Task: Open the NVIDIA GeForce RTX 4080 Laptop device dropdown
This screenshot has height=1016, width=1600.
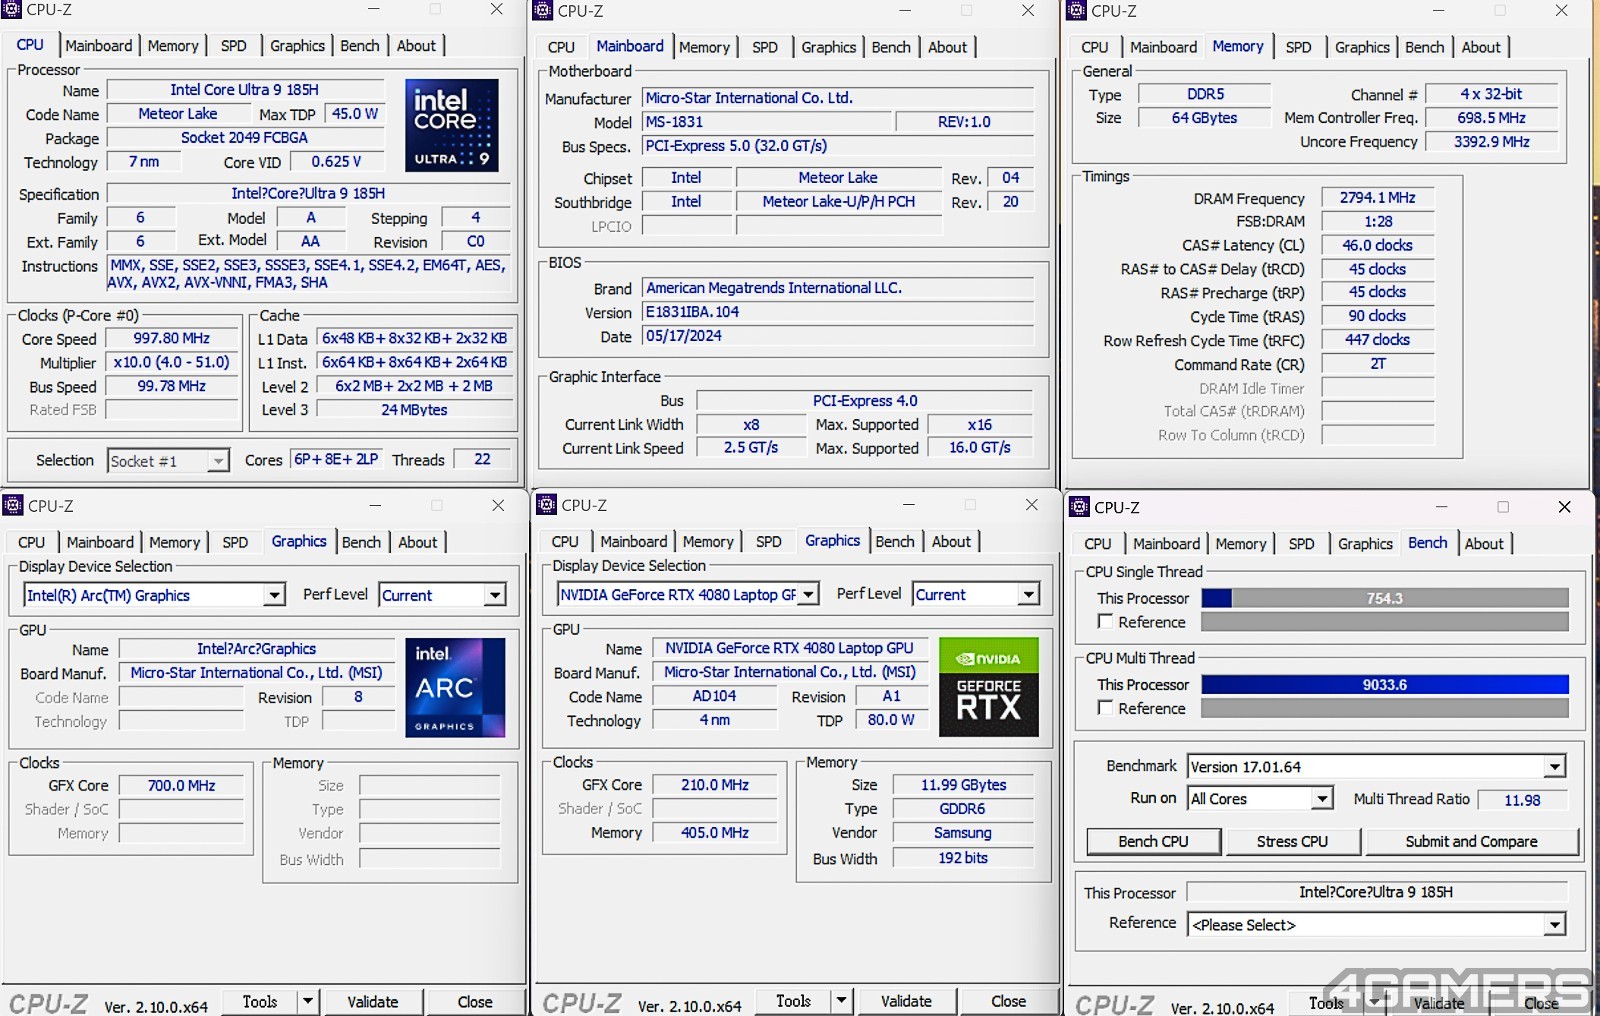Action: (x=808, y=594)
